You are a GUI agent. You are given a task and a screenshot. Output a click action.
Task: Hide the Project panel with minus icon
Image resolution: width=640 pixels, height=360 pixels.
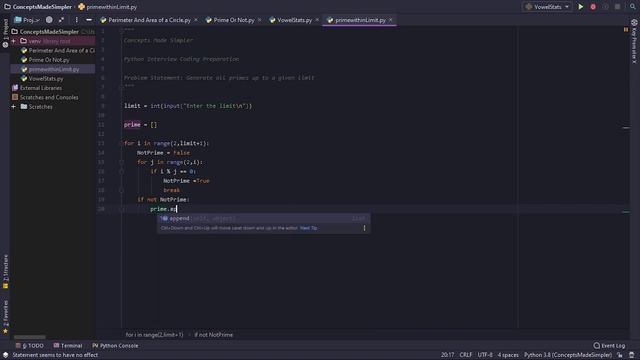(89, 20)
